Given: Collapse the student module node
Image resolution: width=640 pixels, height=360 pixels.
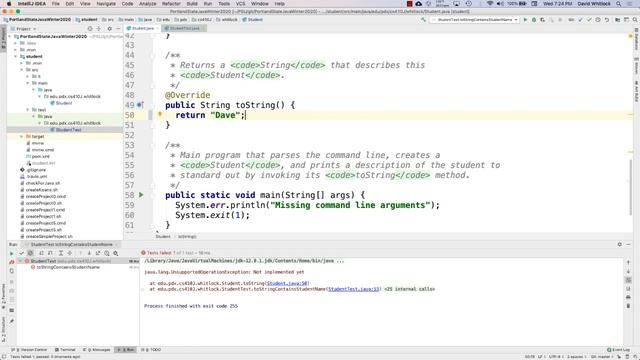Looking at the screenshot, I should click(x=16, y=56).
